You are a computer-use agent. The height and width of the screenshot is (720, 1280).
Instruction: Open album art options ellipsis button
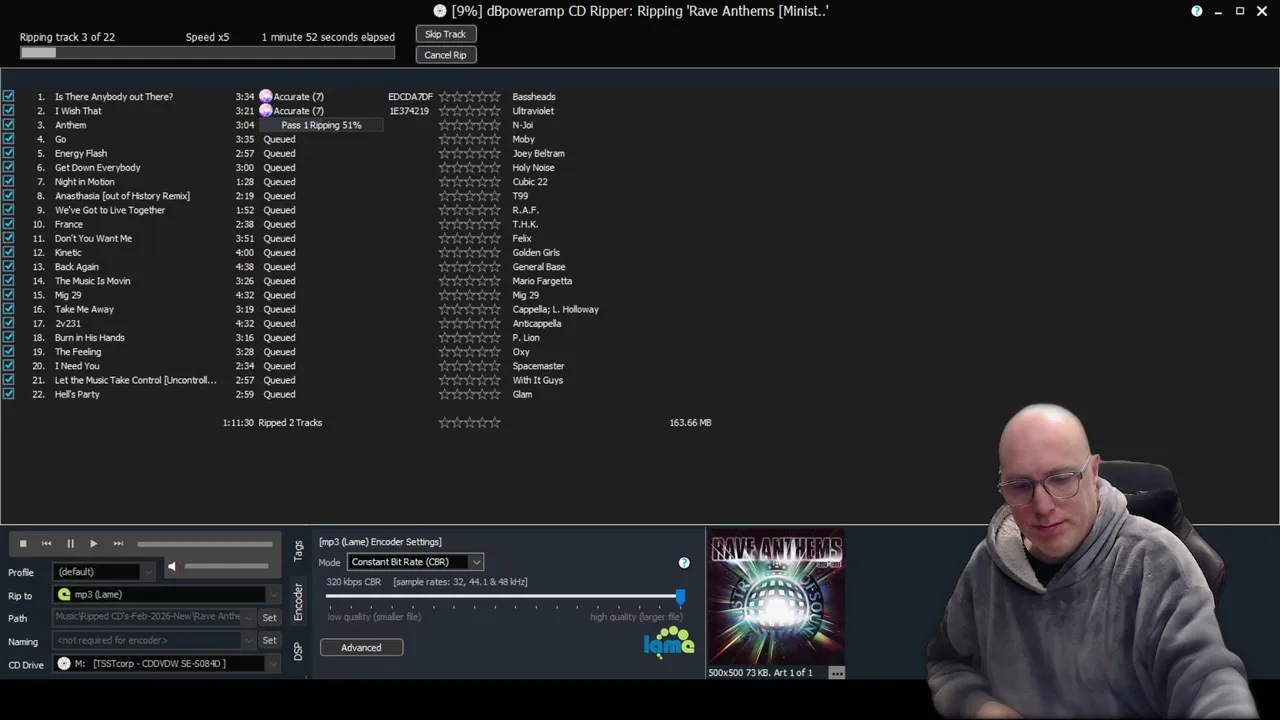[837, 673]
